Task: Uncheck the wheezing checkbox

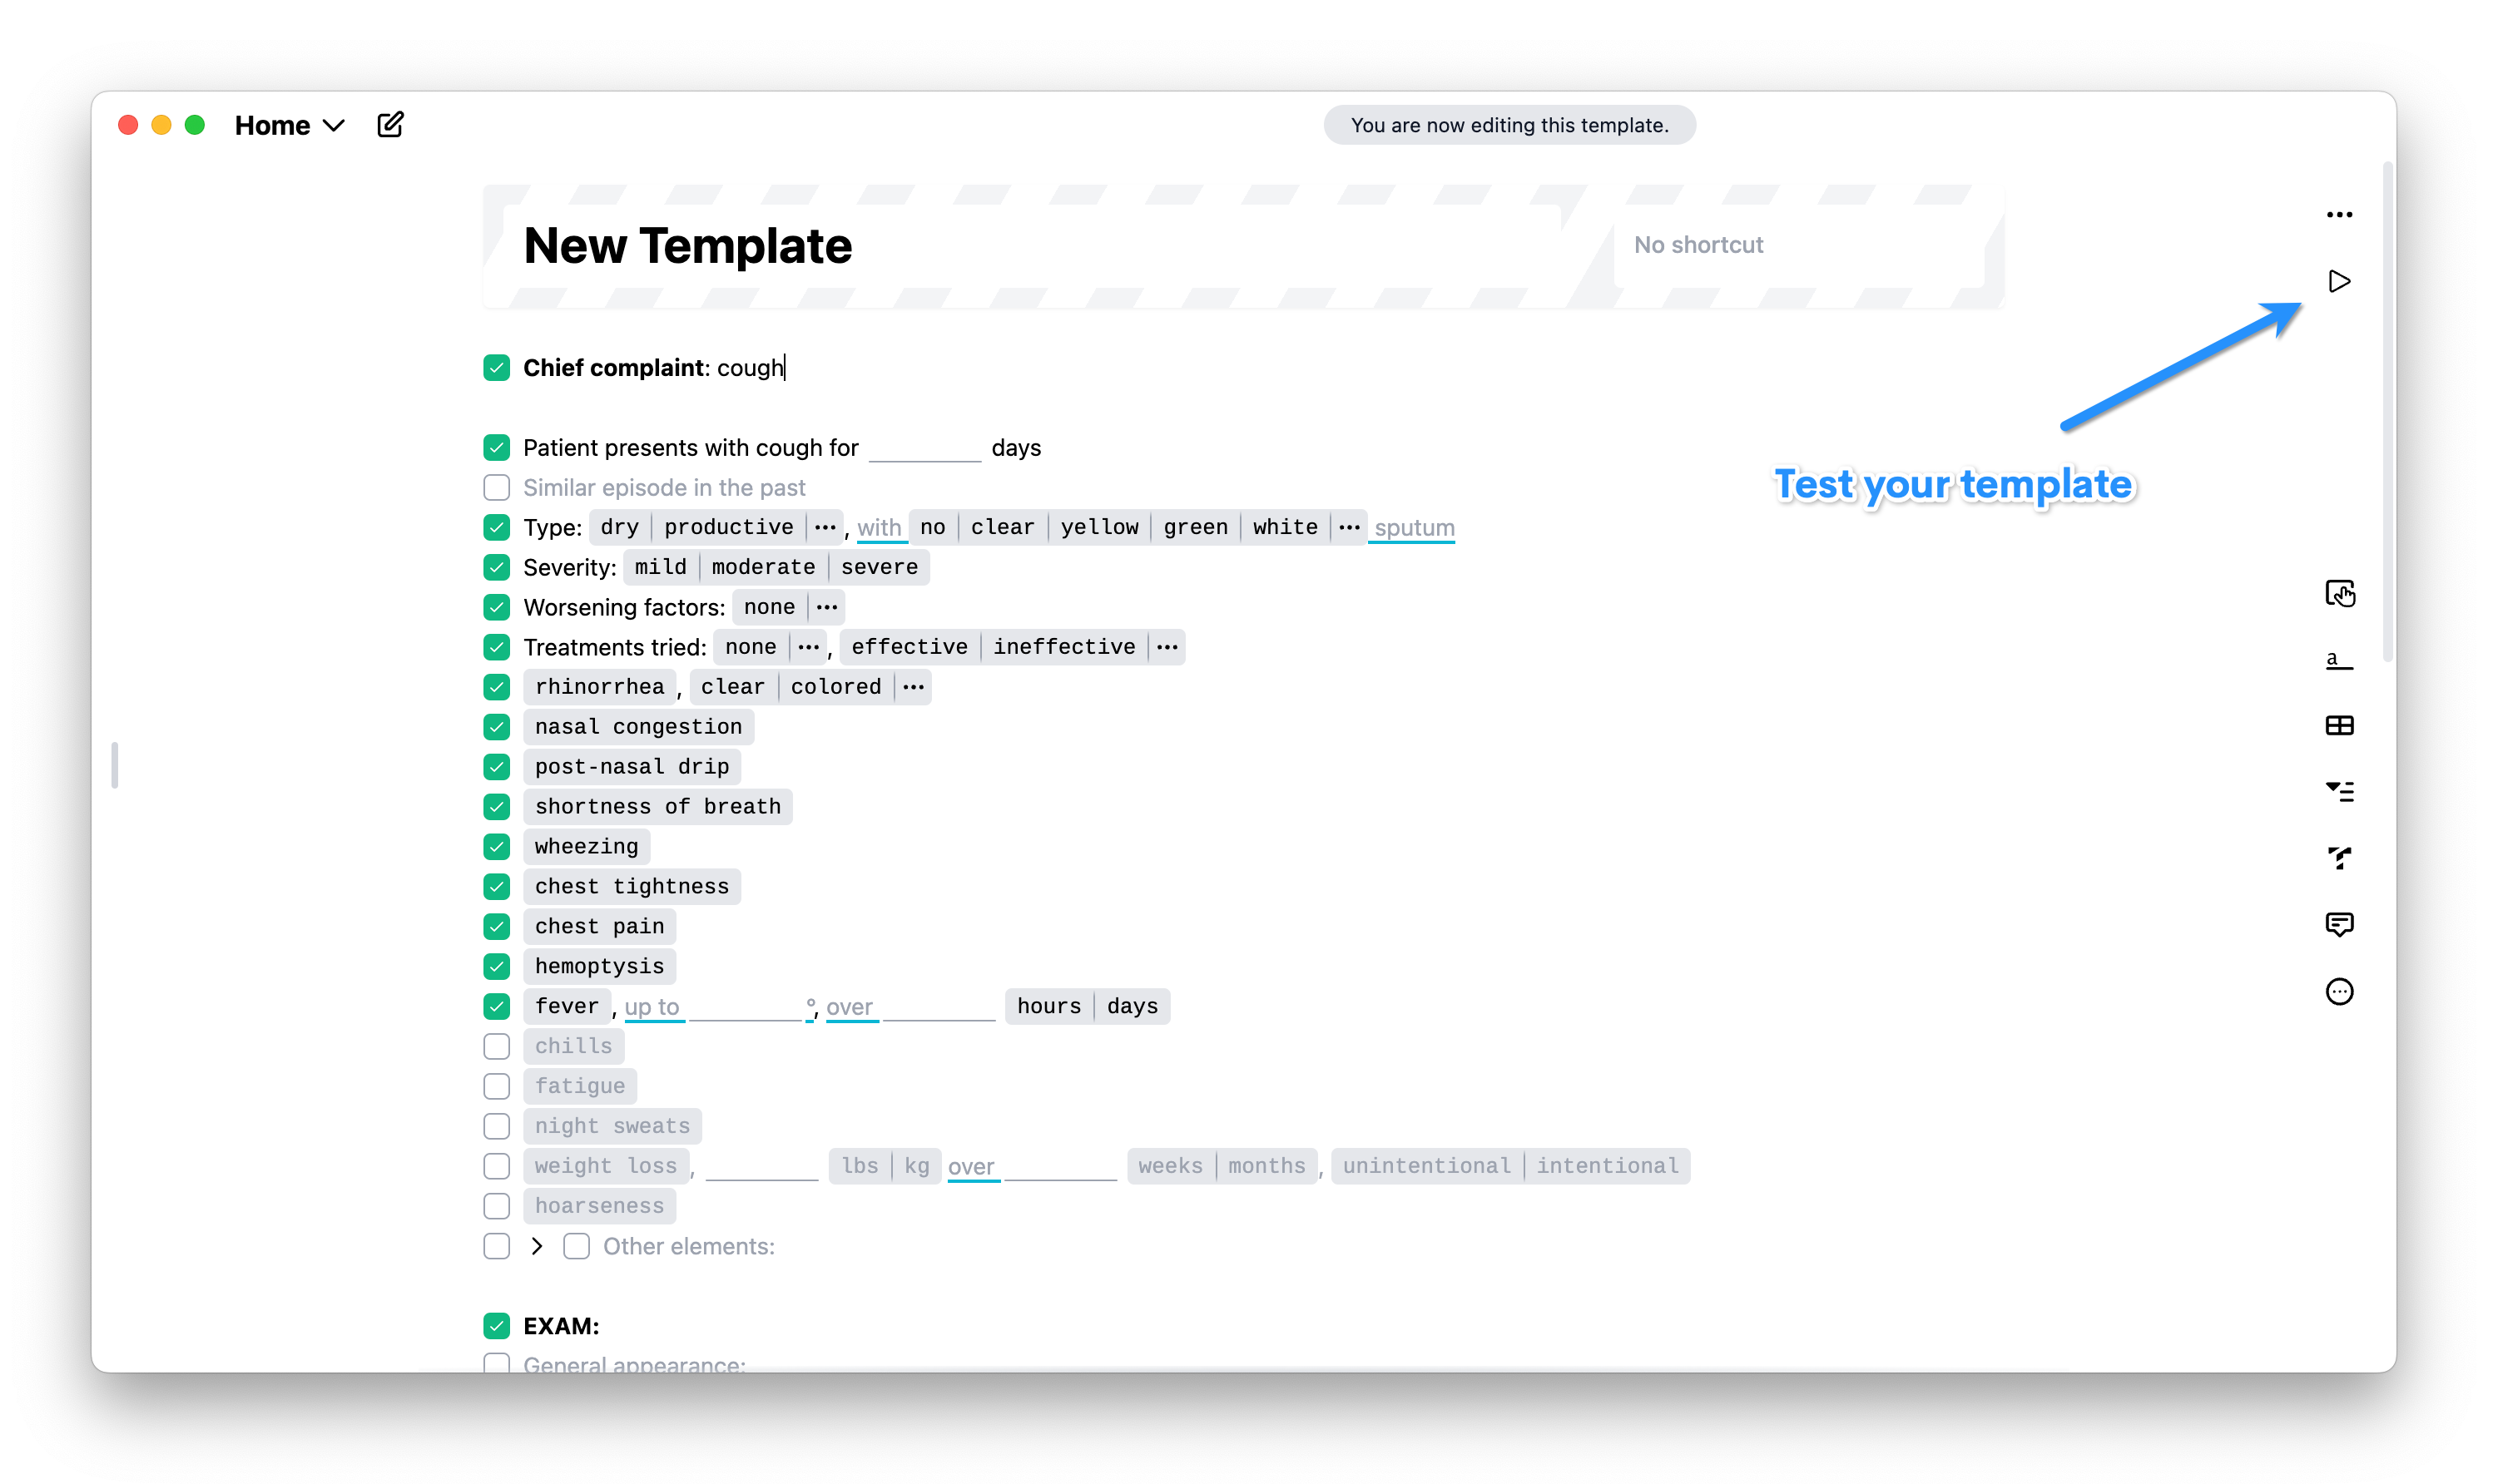Action: coord(497,846)
